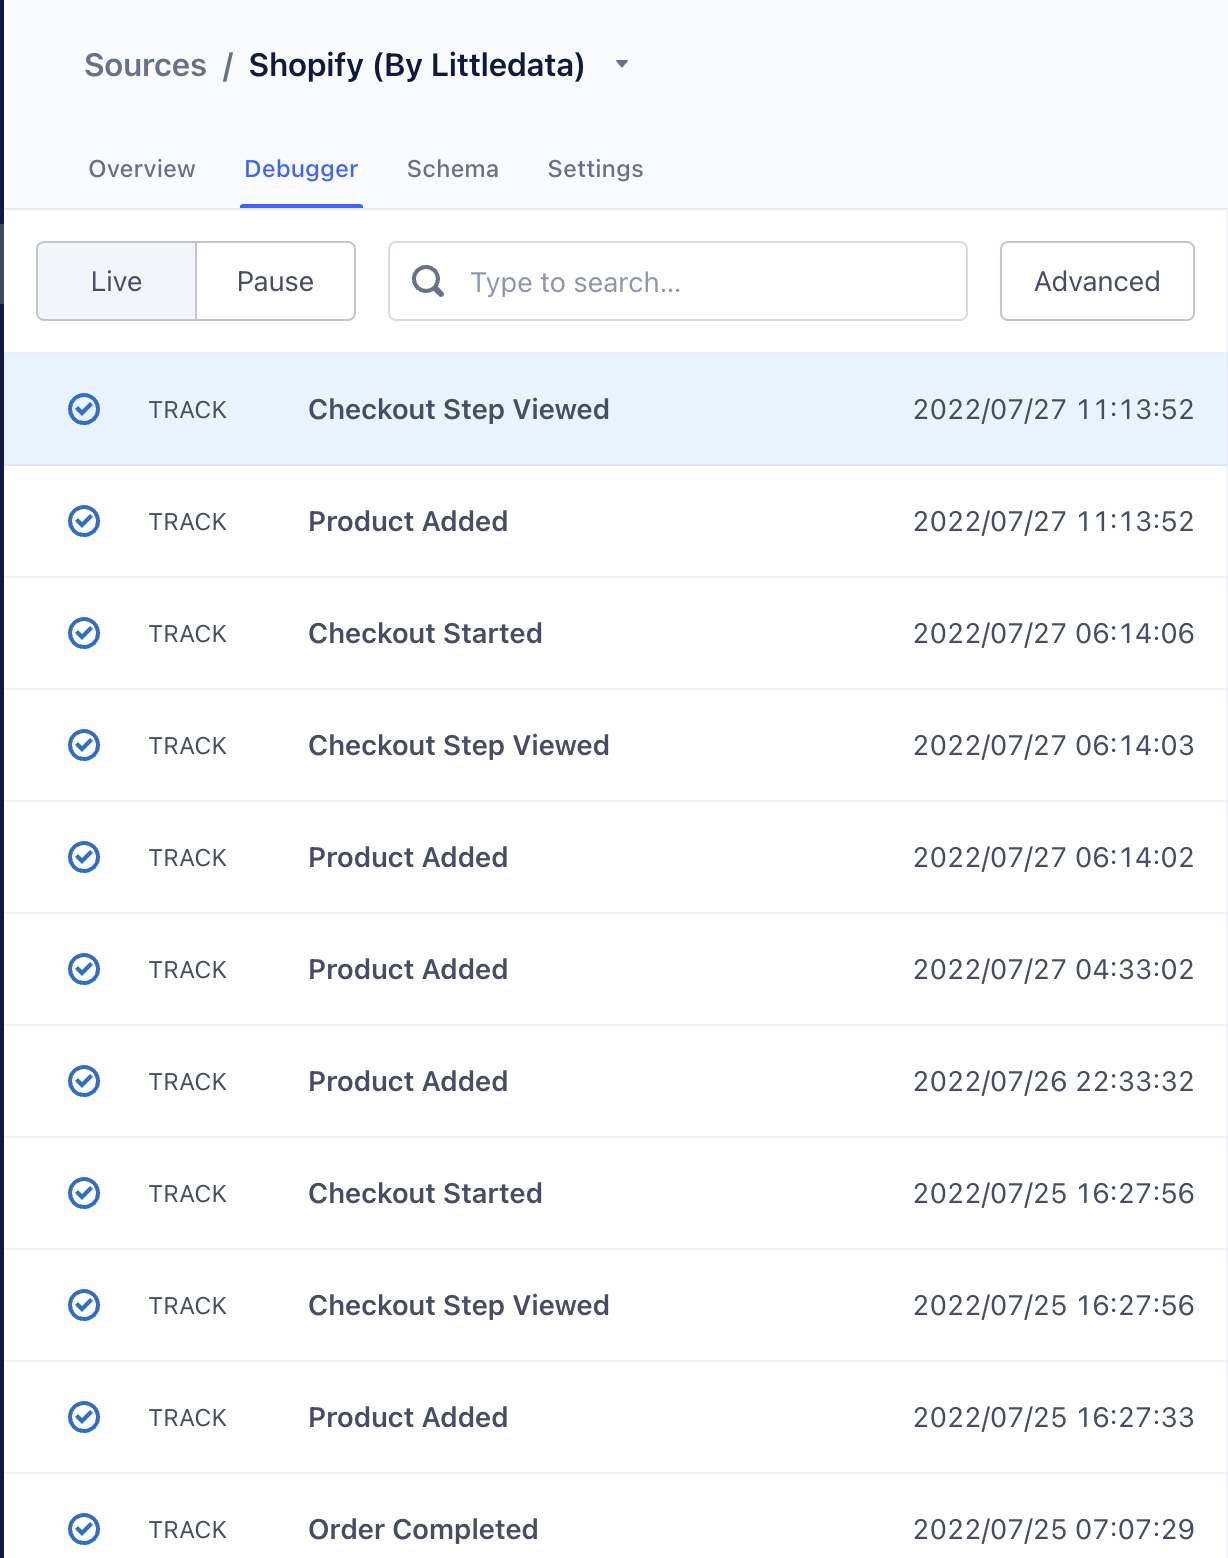Open the Advanced filter options
The height and width of the screenshot is (1558, 1228).
[1097, 281]
